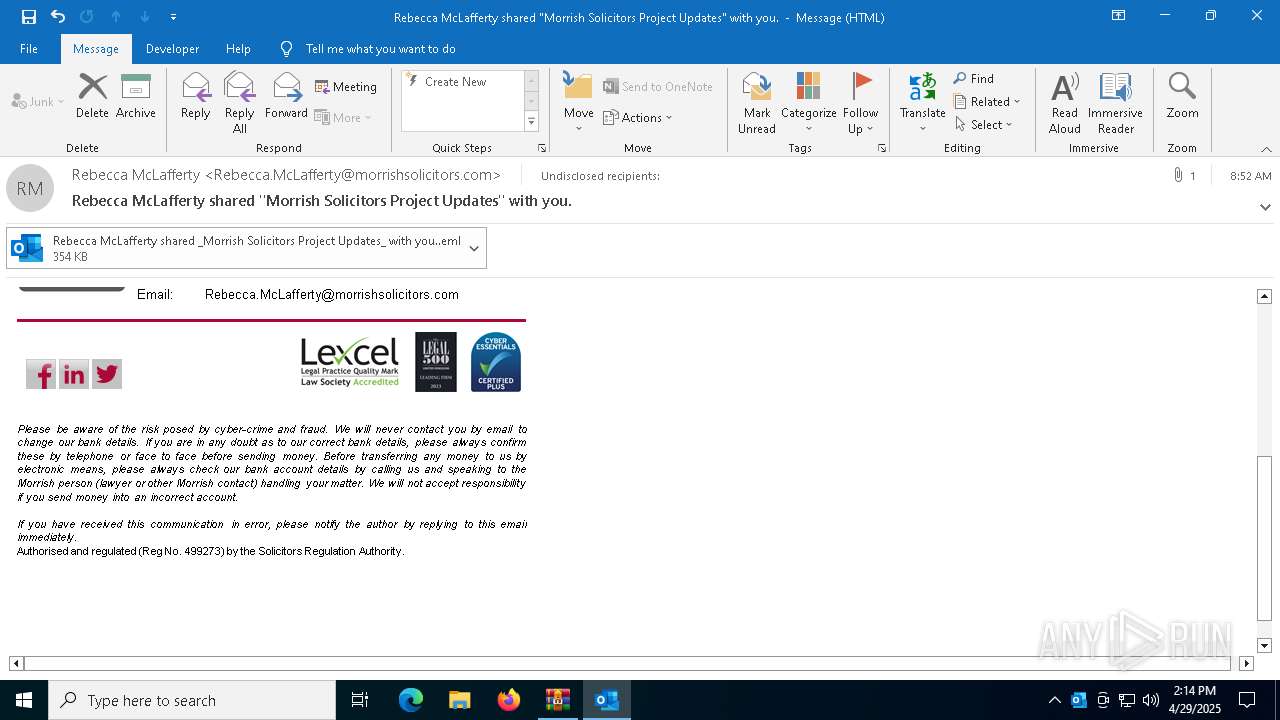Click horizontal scrollbar right arrow
Image resolution: width=1280 pixels, height=720 pixels.
[x=1246, y=663]
